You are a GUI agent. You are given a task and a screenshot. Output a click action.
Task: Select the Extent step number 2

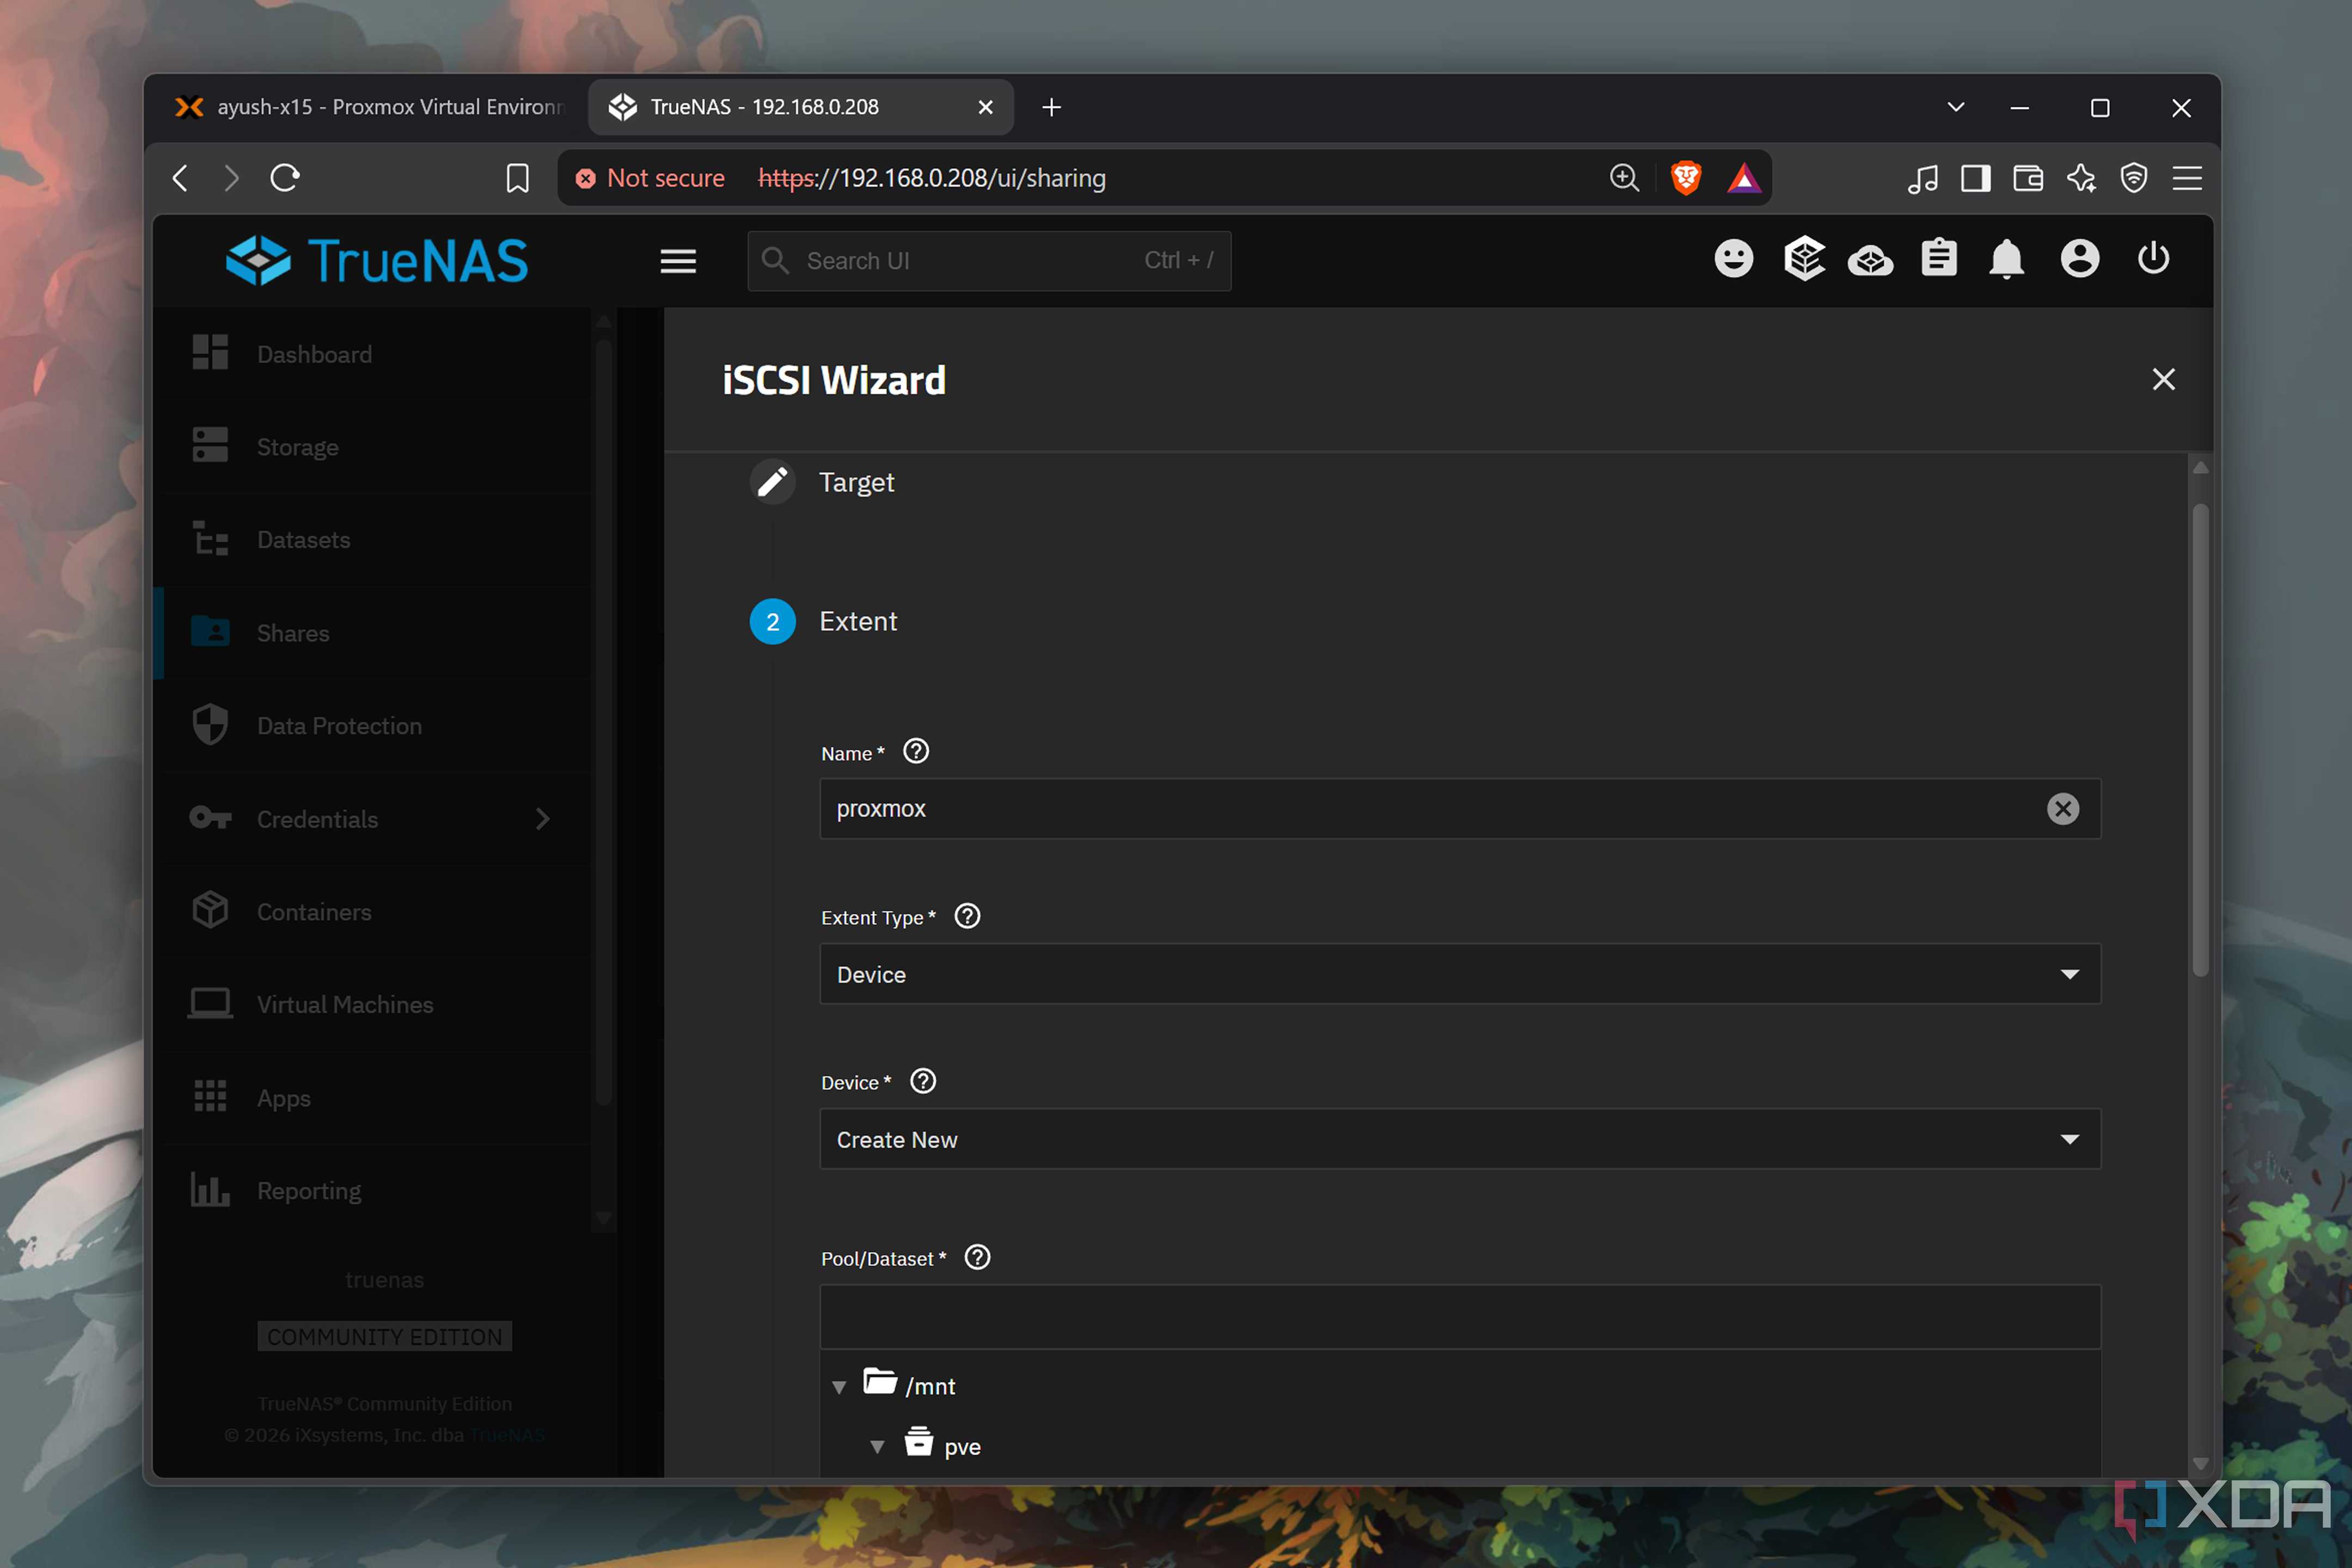[x=772, y=621]
